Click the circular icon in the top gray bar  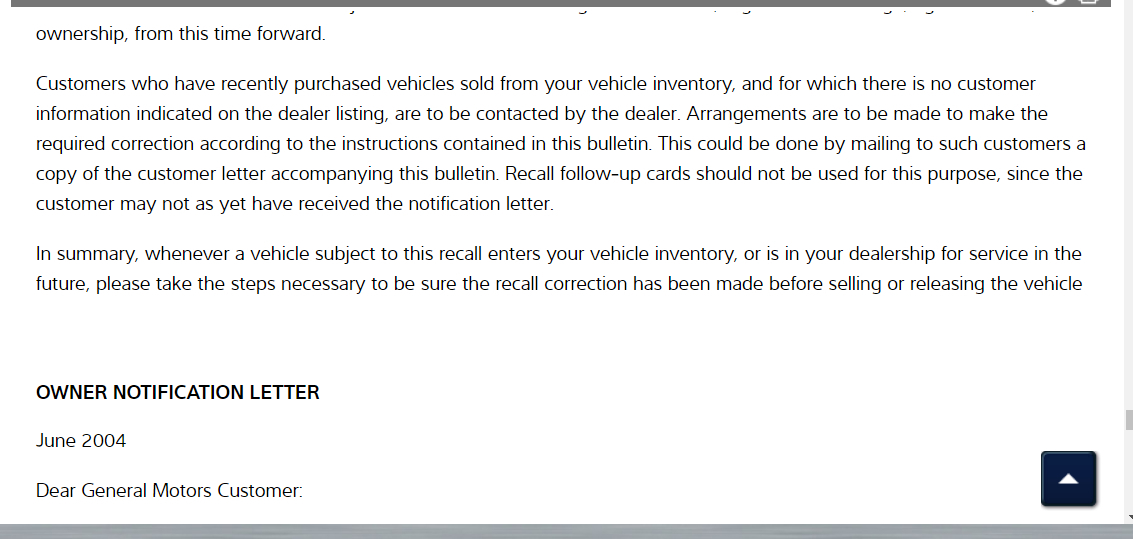pyautogui.click(x=1056, y=2)
